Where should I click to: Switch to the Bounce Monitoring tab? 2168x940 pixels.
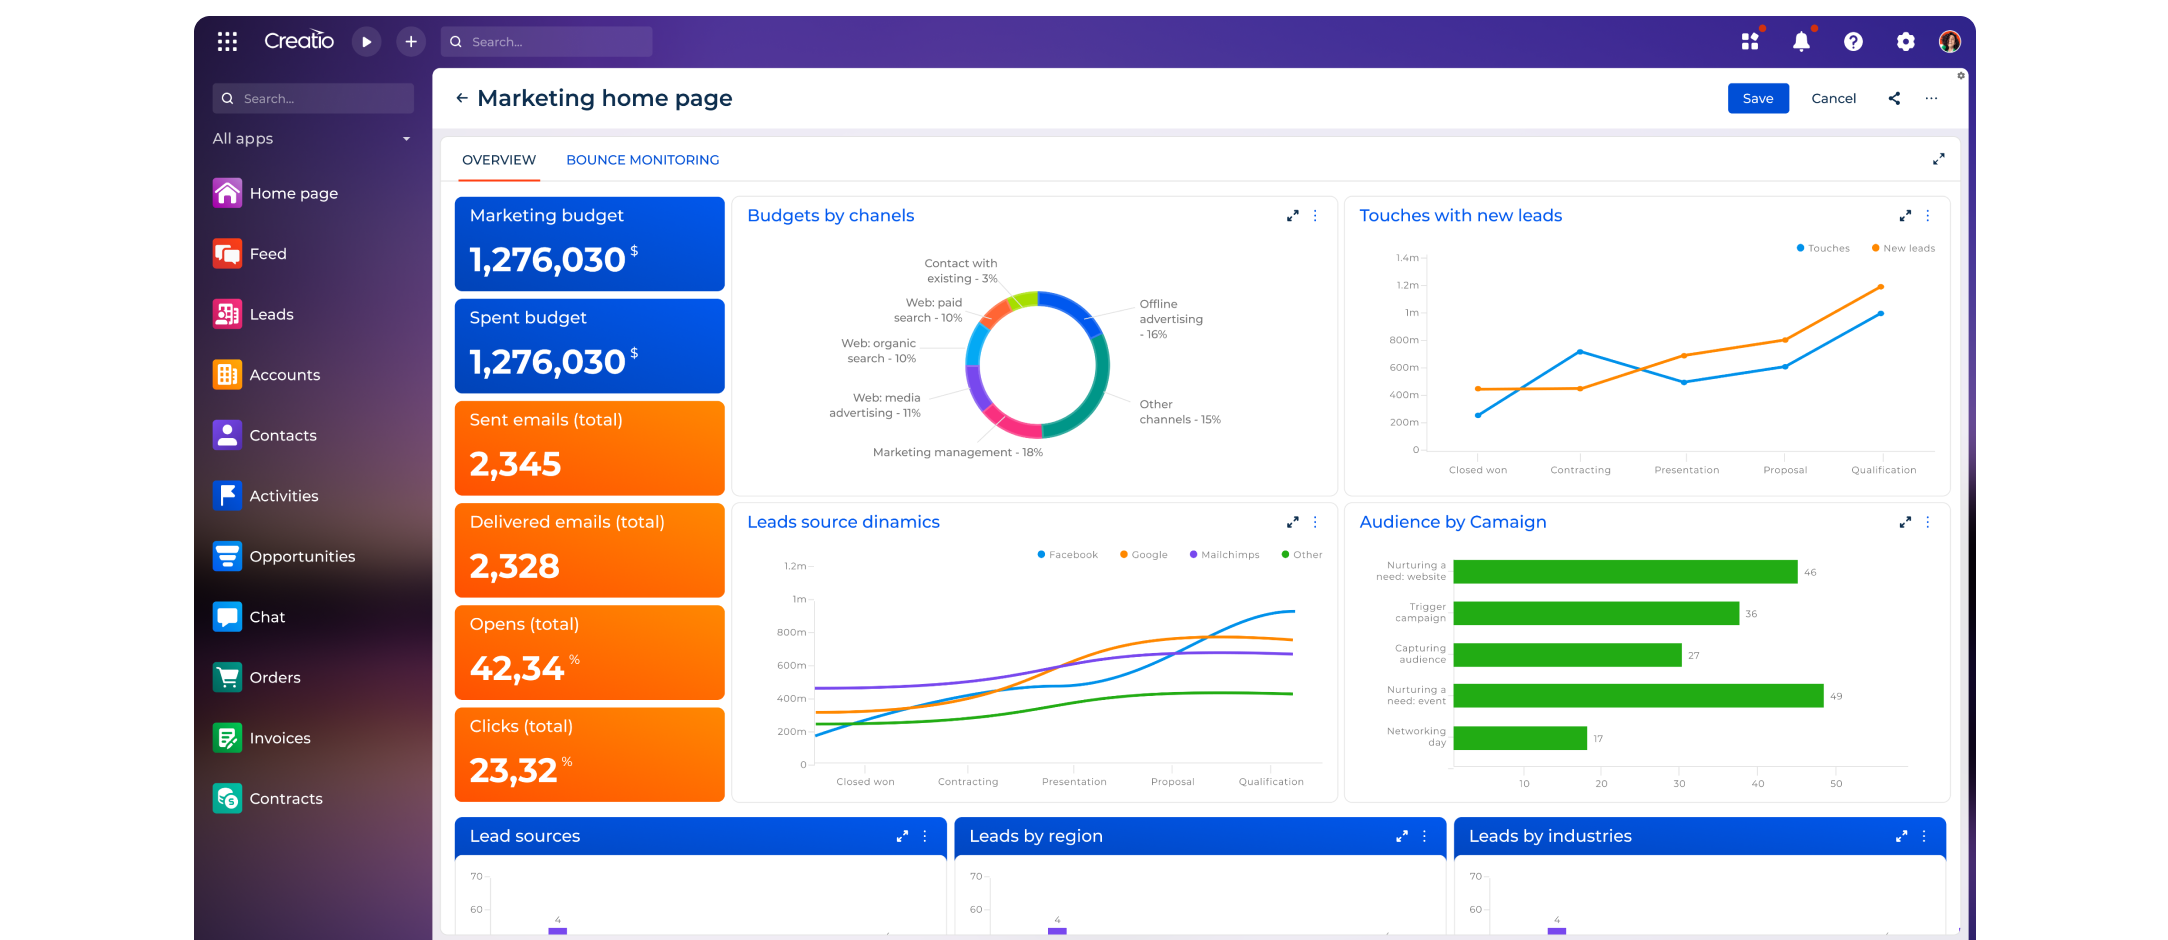pos(642,160)
